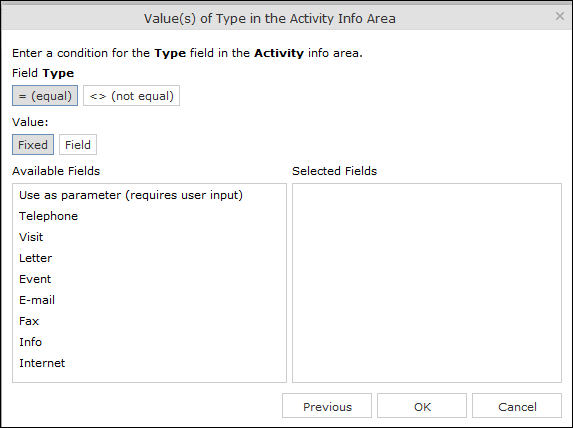Select the = (equal) operator

pos(45,96)
